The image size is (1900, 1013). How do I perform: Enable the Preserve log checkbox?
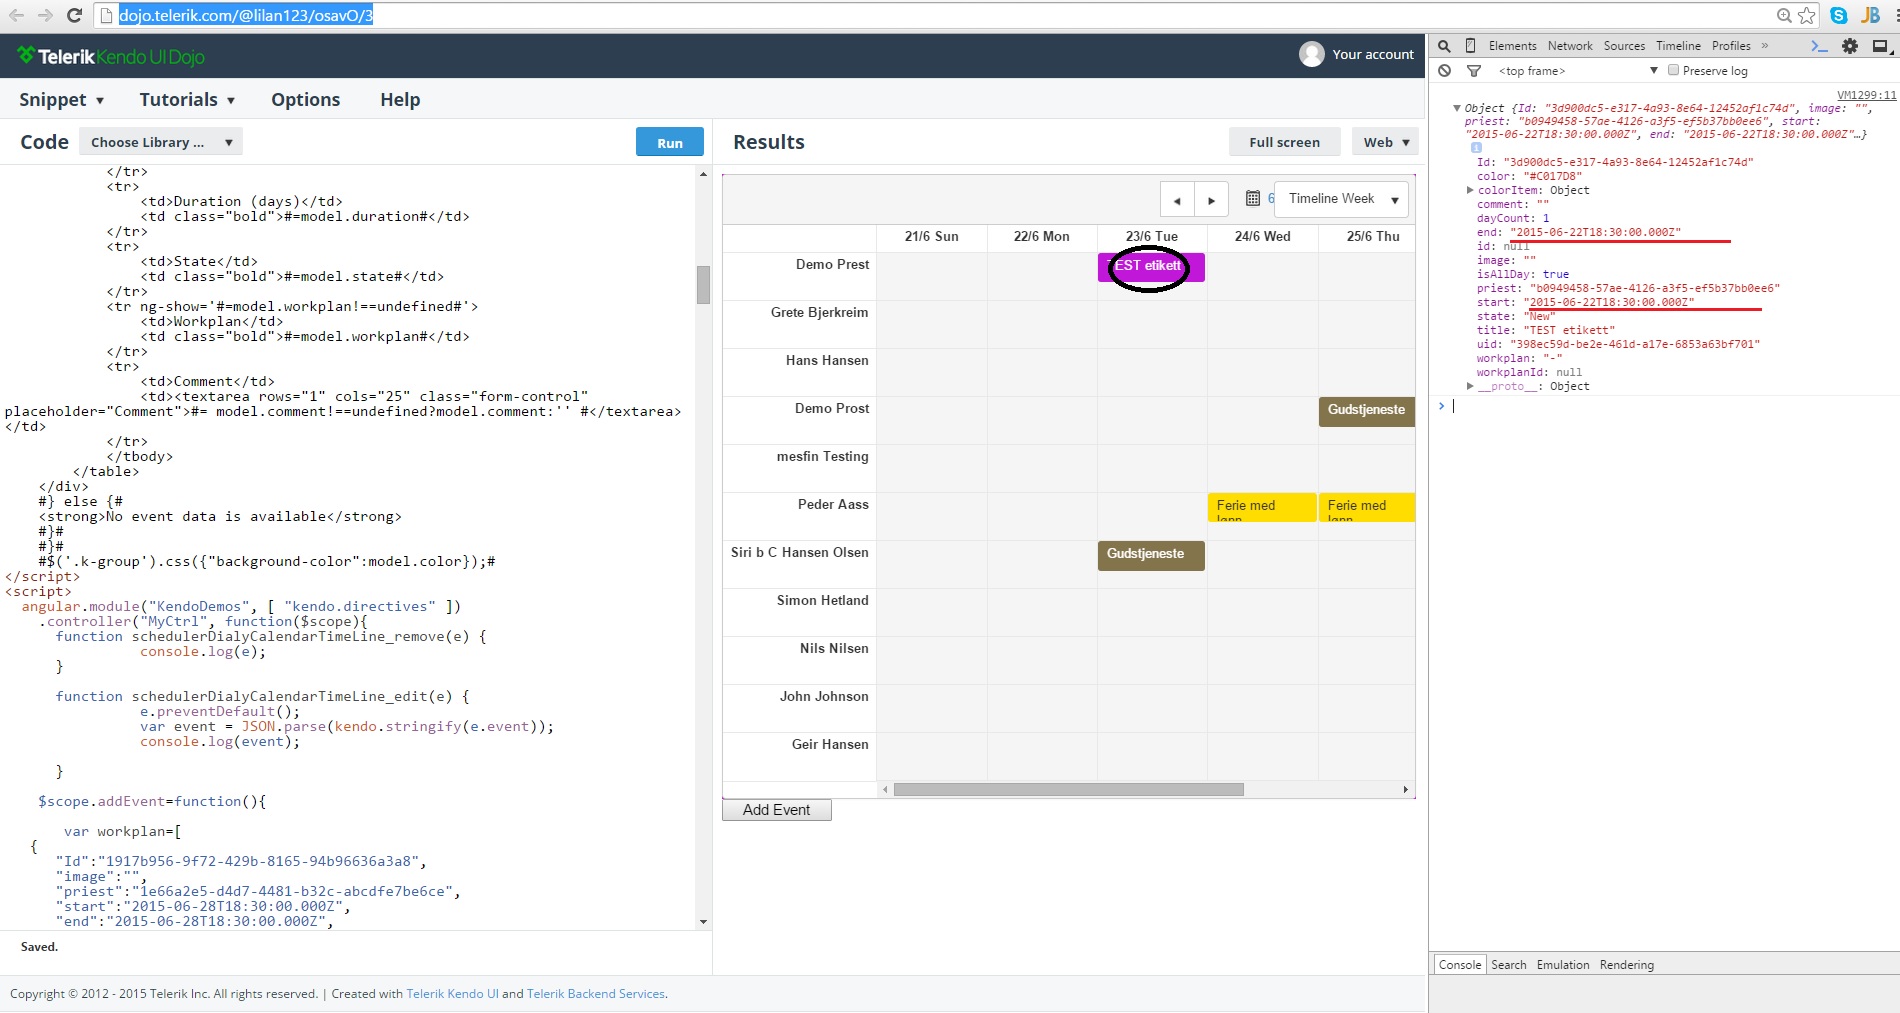(1673, 71)
